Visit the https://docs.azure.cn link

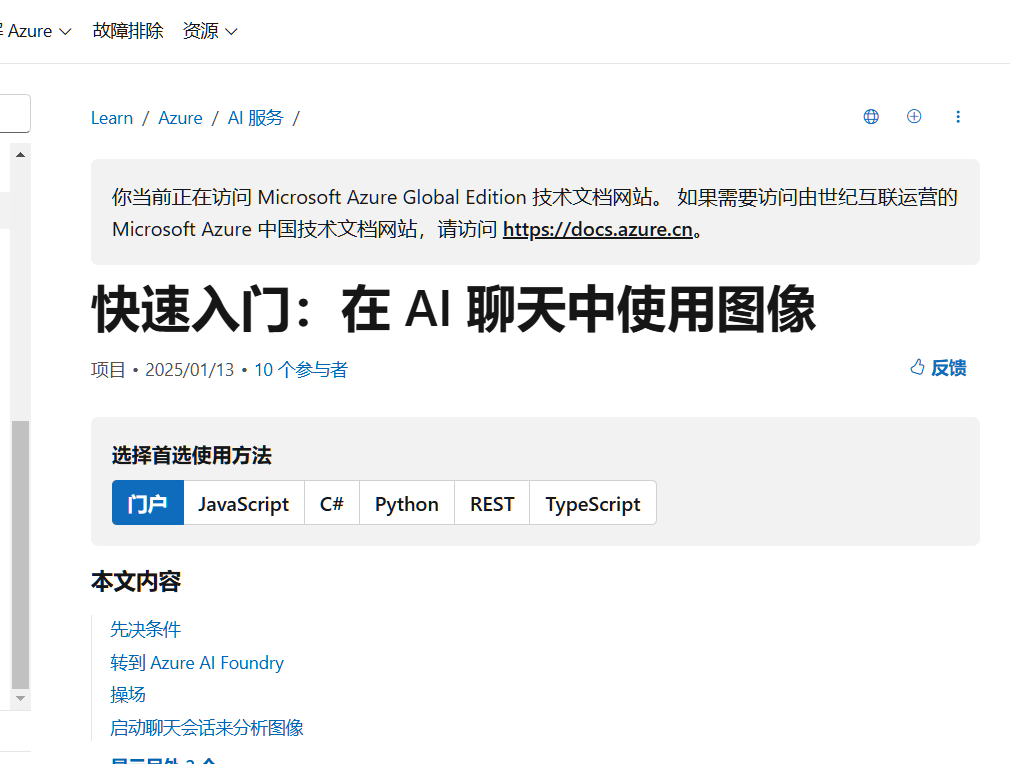pos(597,229)
